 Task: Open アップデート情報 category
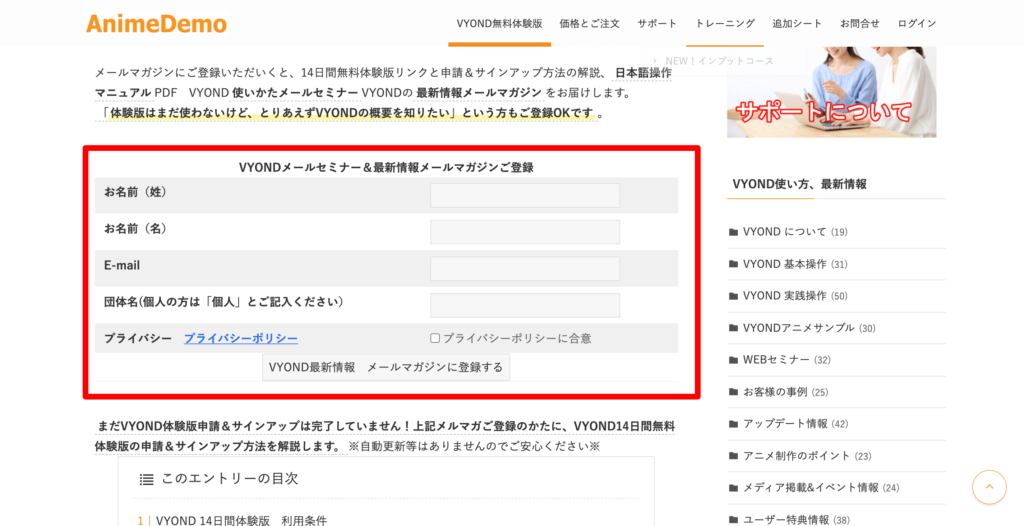pos(785,423)
